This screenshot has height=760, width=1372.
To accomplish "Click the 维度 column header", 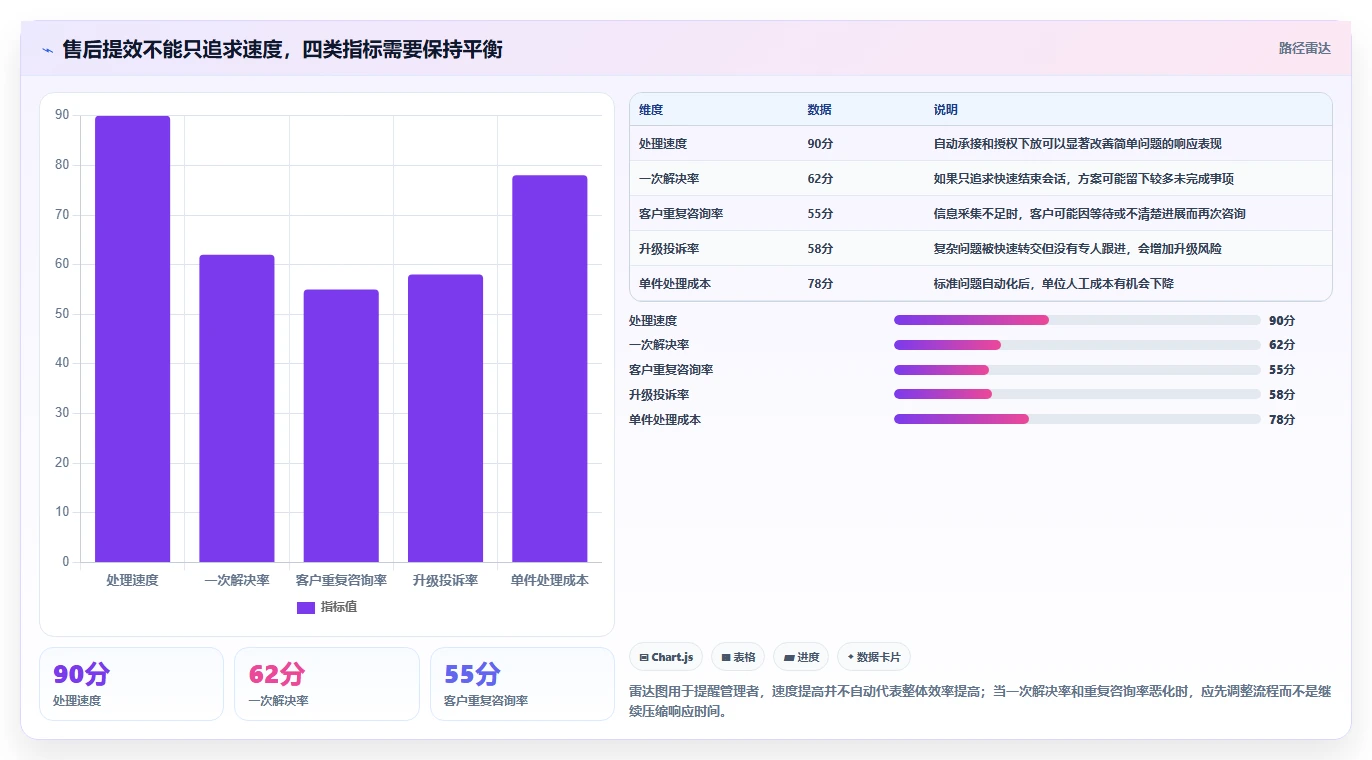I will coord(651,110).
